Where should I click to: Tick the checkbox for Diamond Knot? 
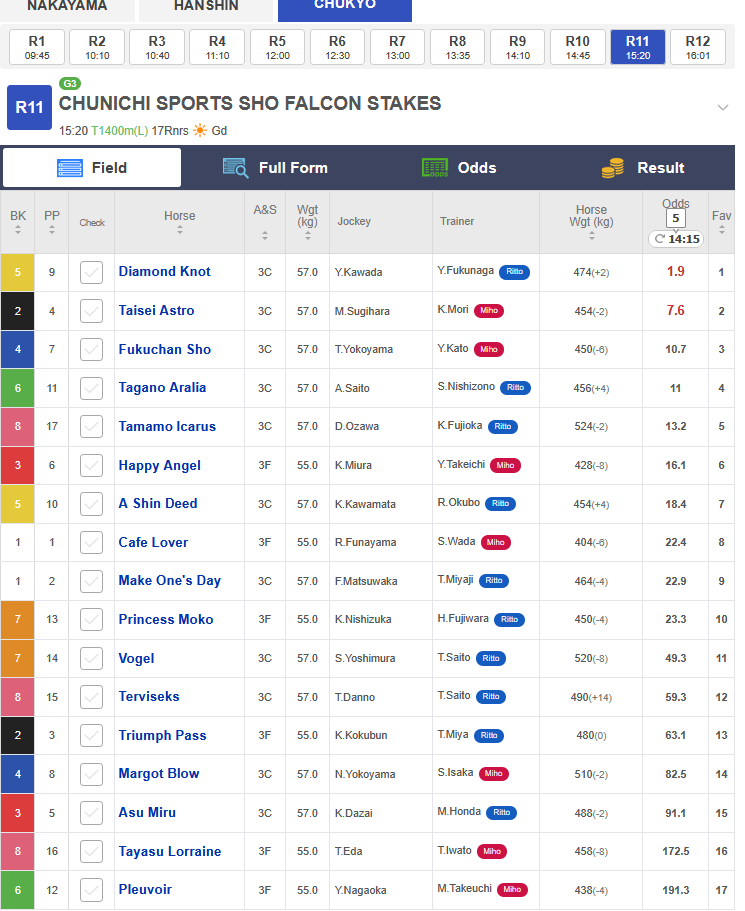(91, 272)
